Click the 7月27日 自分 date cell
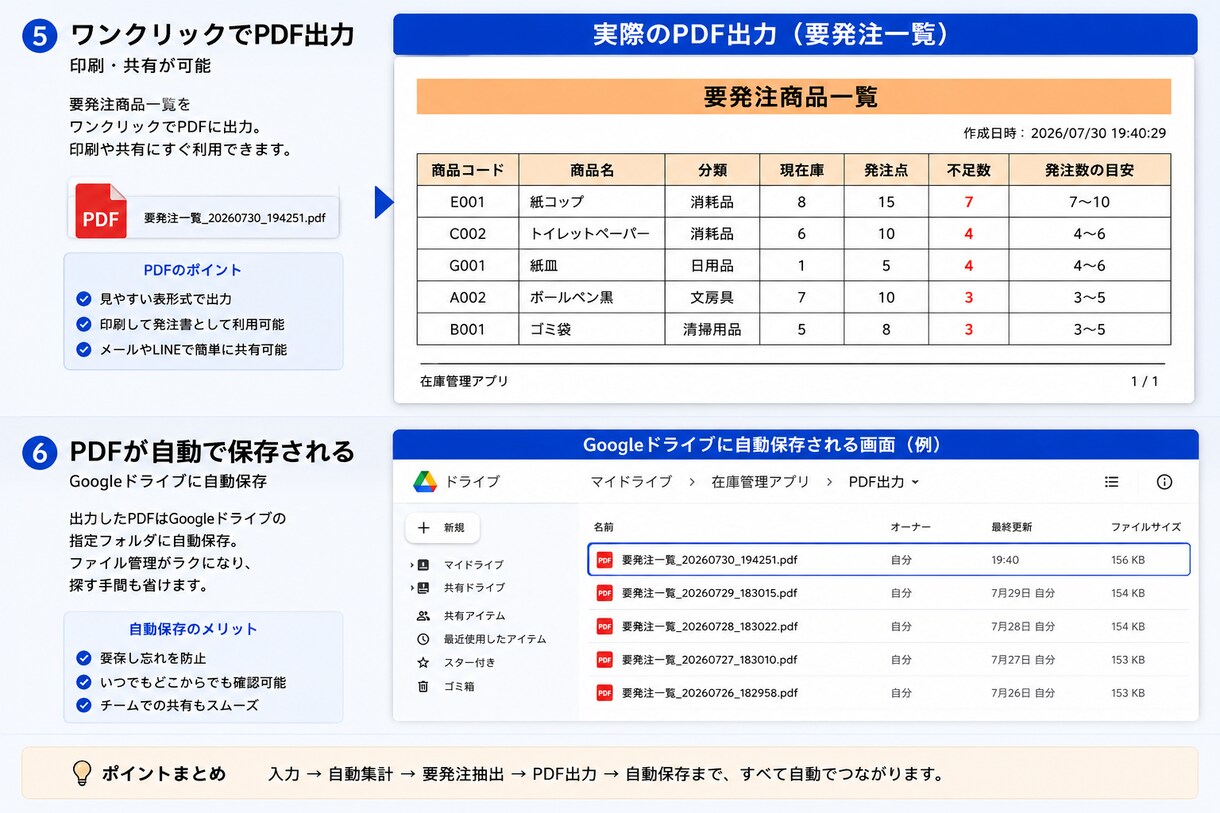 click(1023, 660)
